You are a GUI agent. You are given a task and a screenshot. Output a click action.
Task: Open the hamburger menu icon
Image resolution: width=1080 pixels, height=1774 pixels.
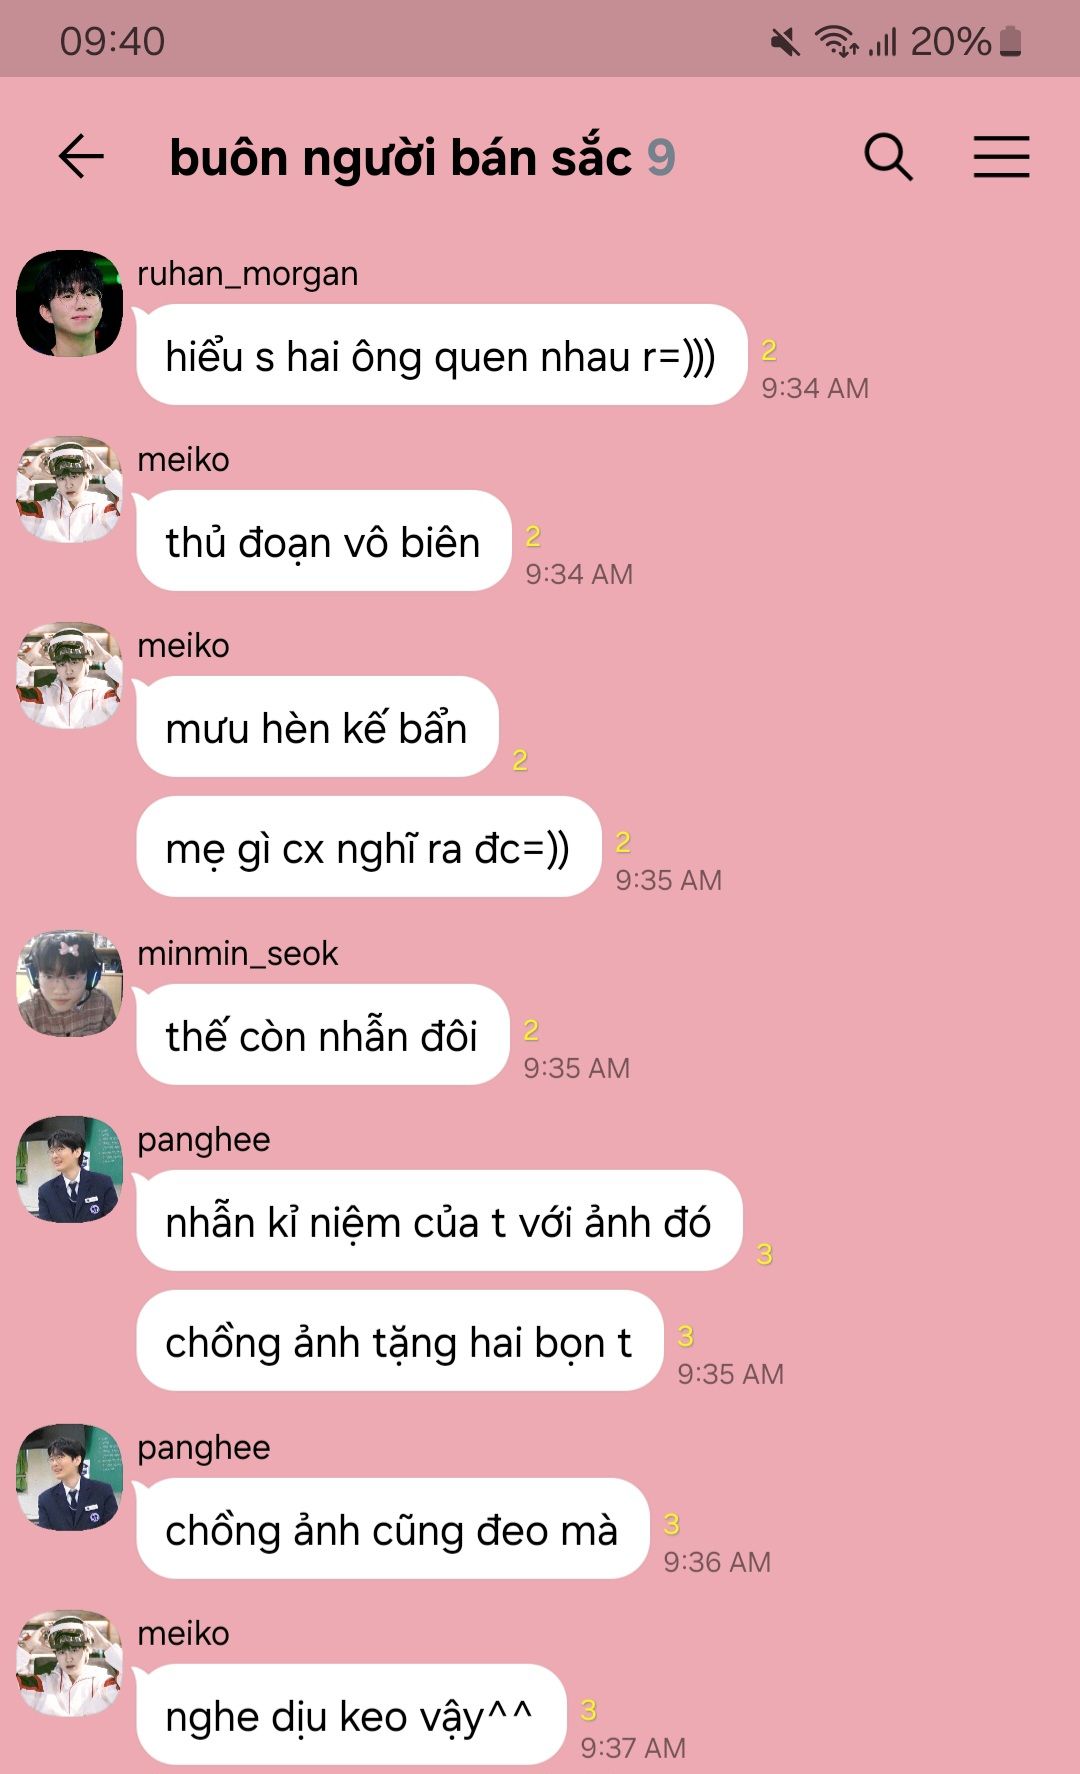click(1001, 157)
